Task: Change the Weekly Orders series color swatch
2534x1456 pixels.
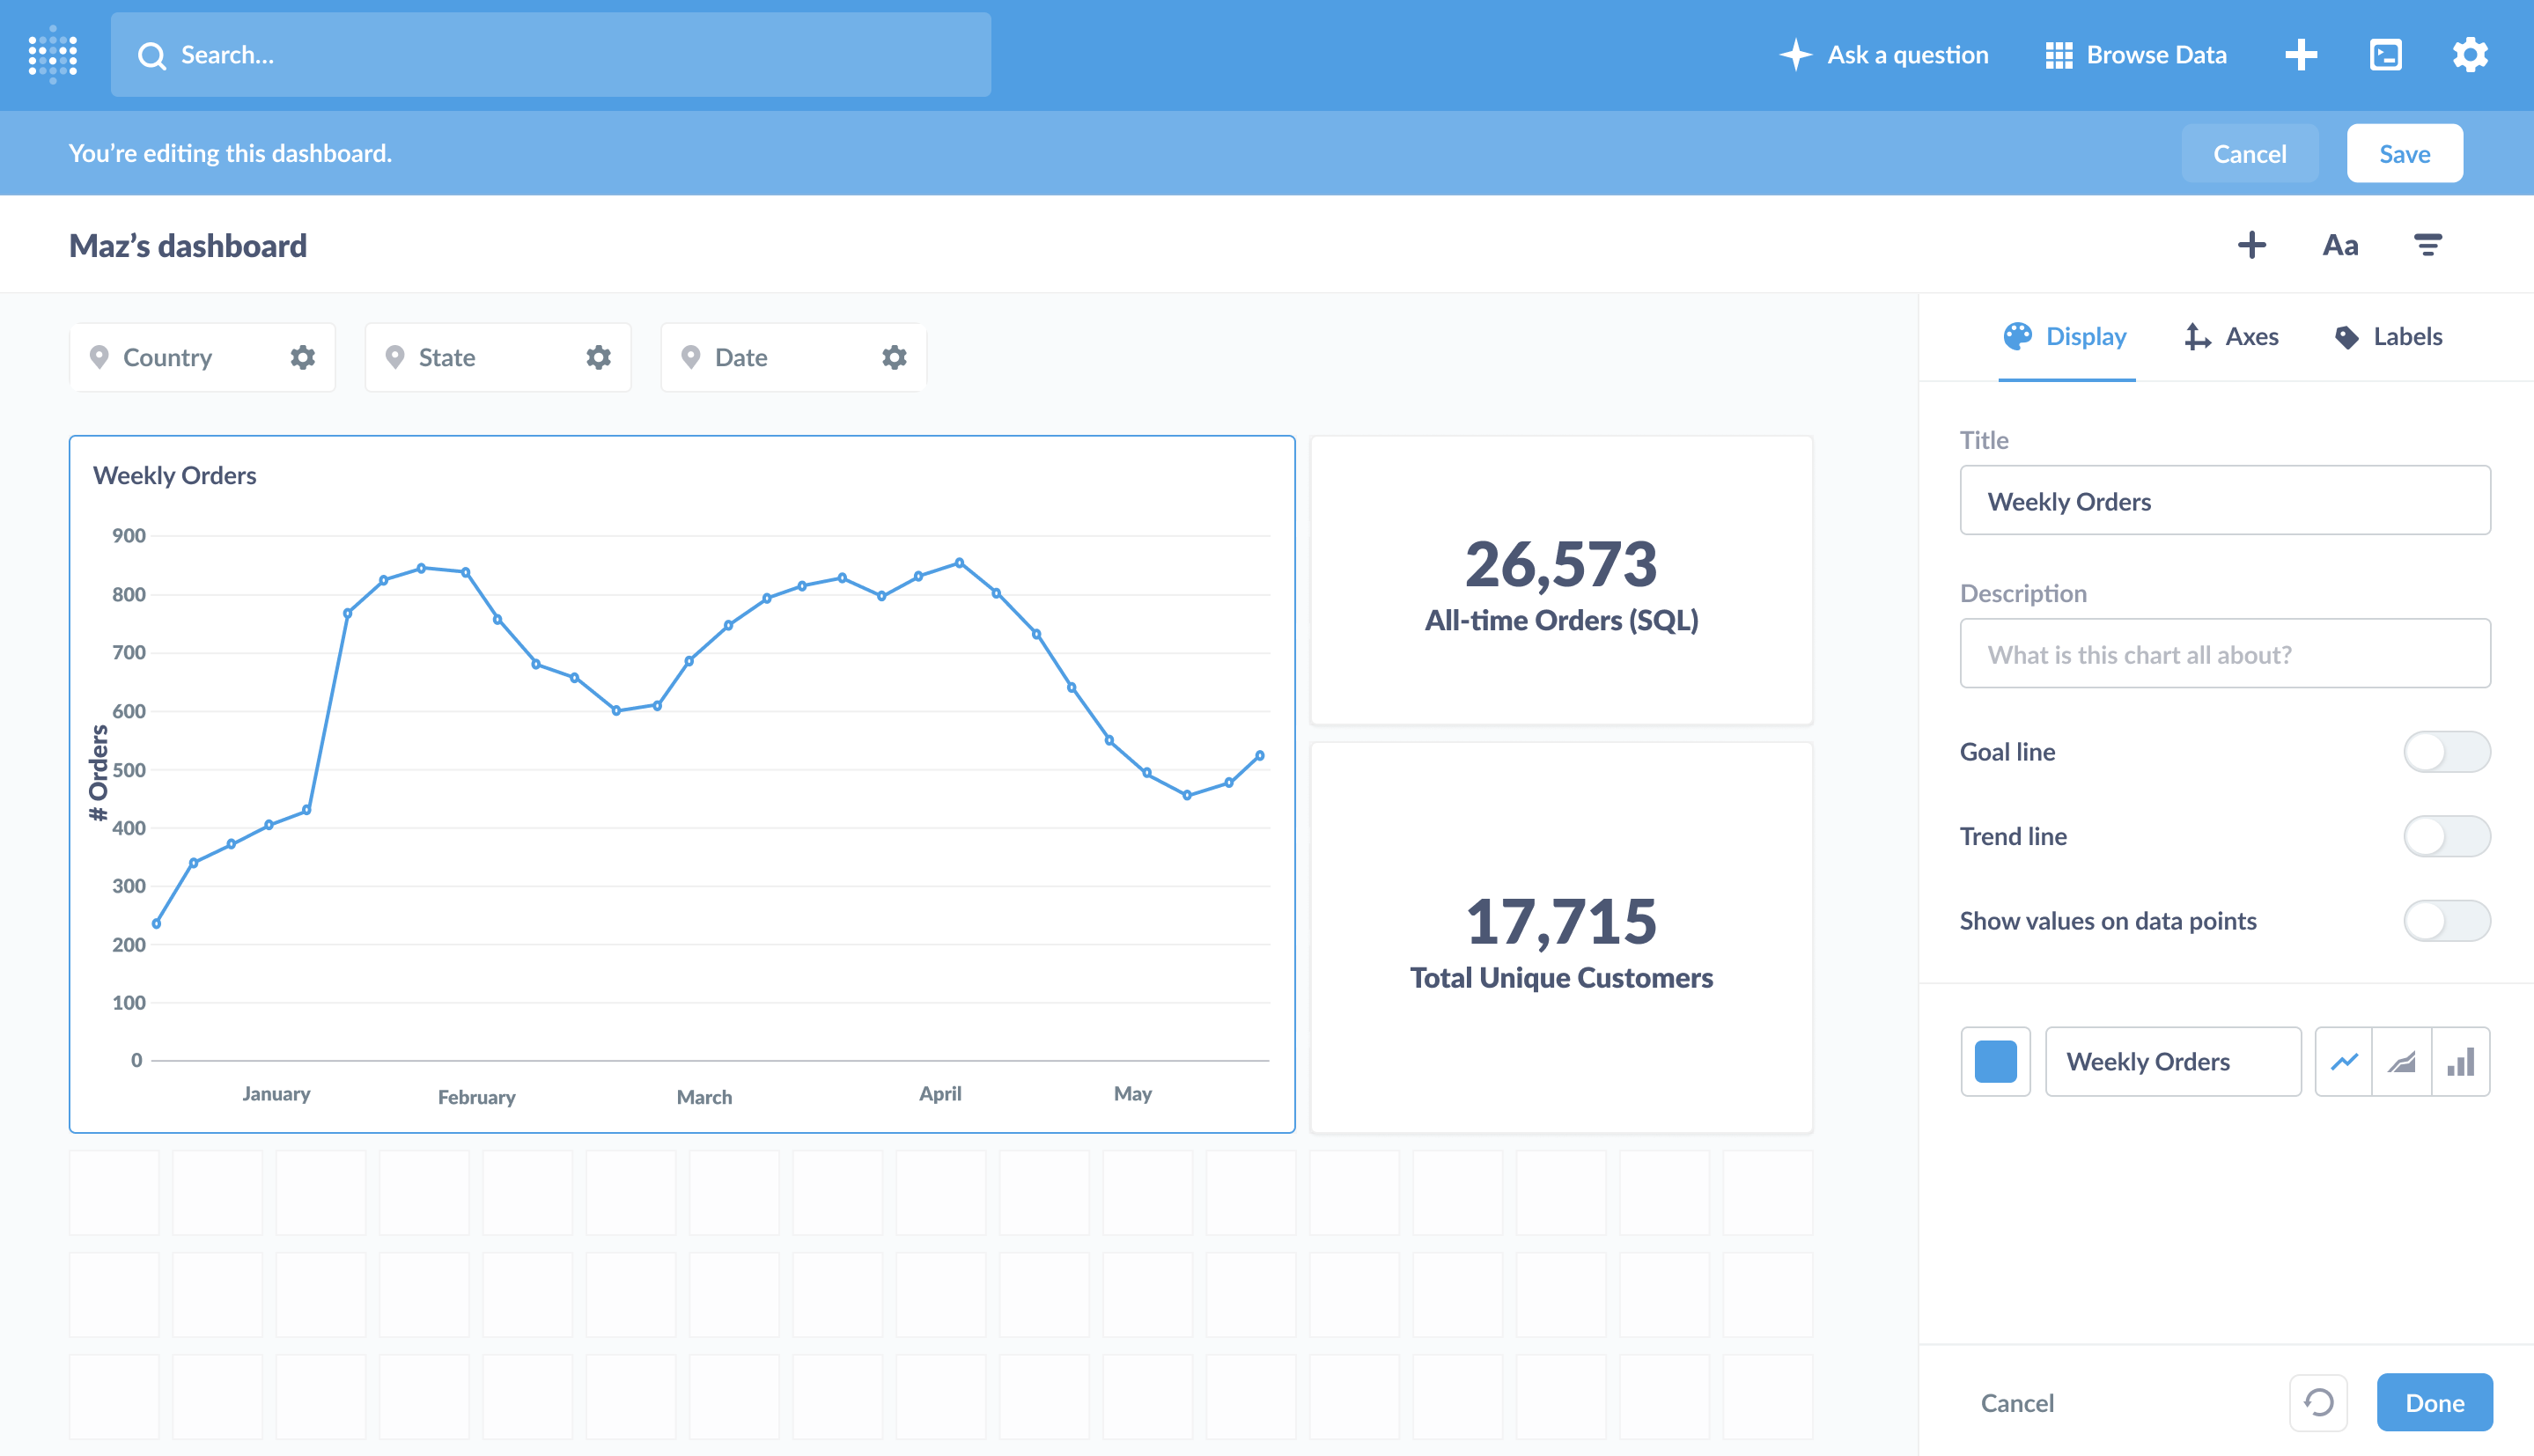Action: coord(1995,1061)
